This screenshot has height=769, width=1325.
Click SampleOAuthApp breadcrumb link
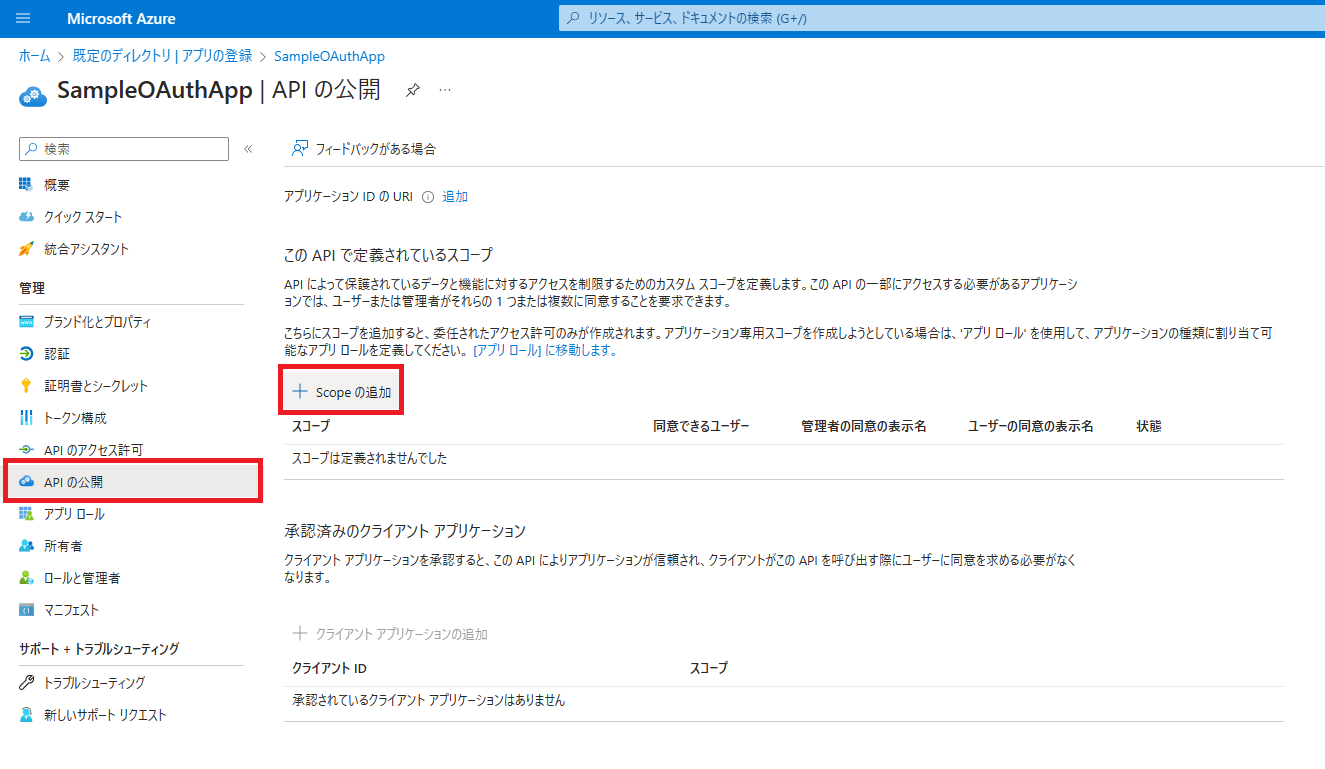tap(329, 56)
